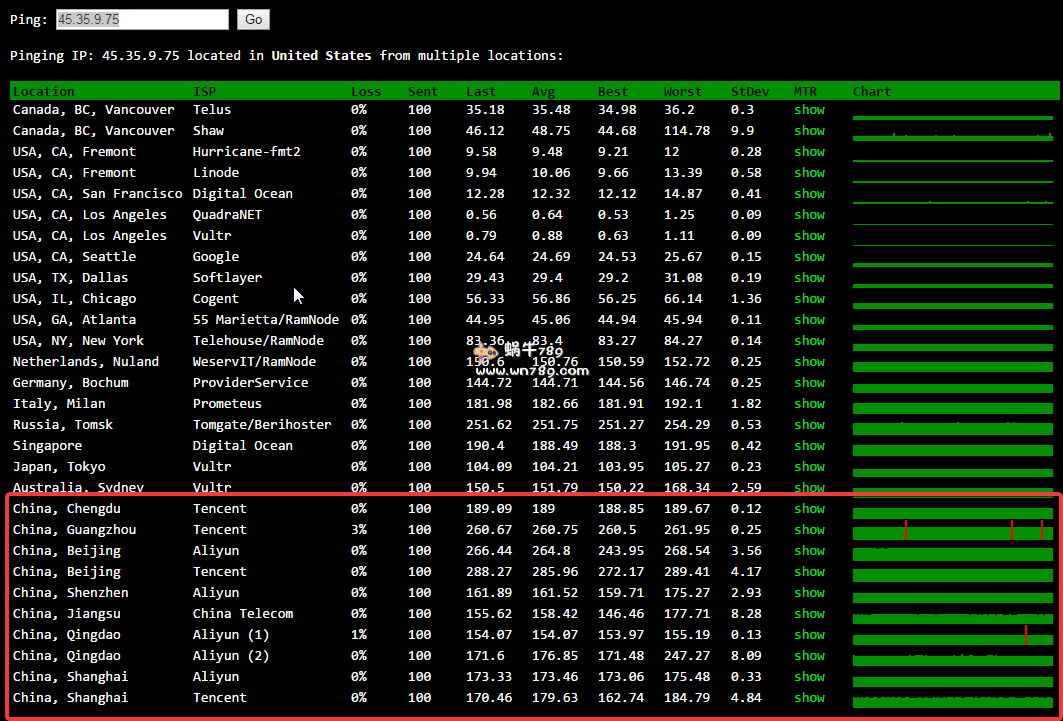Open MTR for Japan Tokyo Vultr

[809, 466]
